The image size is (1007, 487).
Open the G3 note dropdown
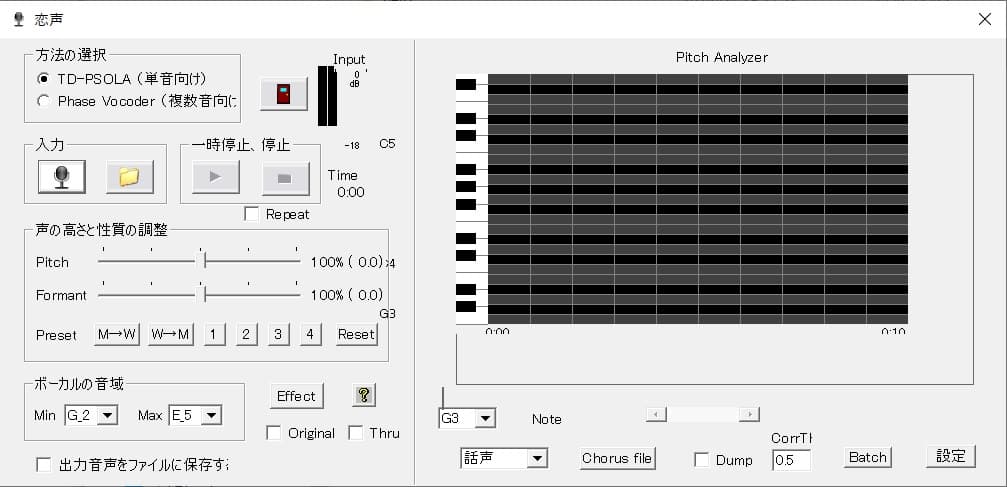(x=485, y=419)
